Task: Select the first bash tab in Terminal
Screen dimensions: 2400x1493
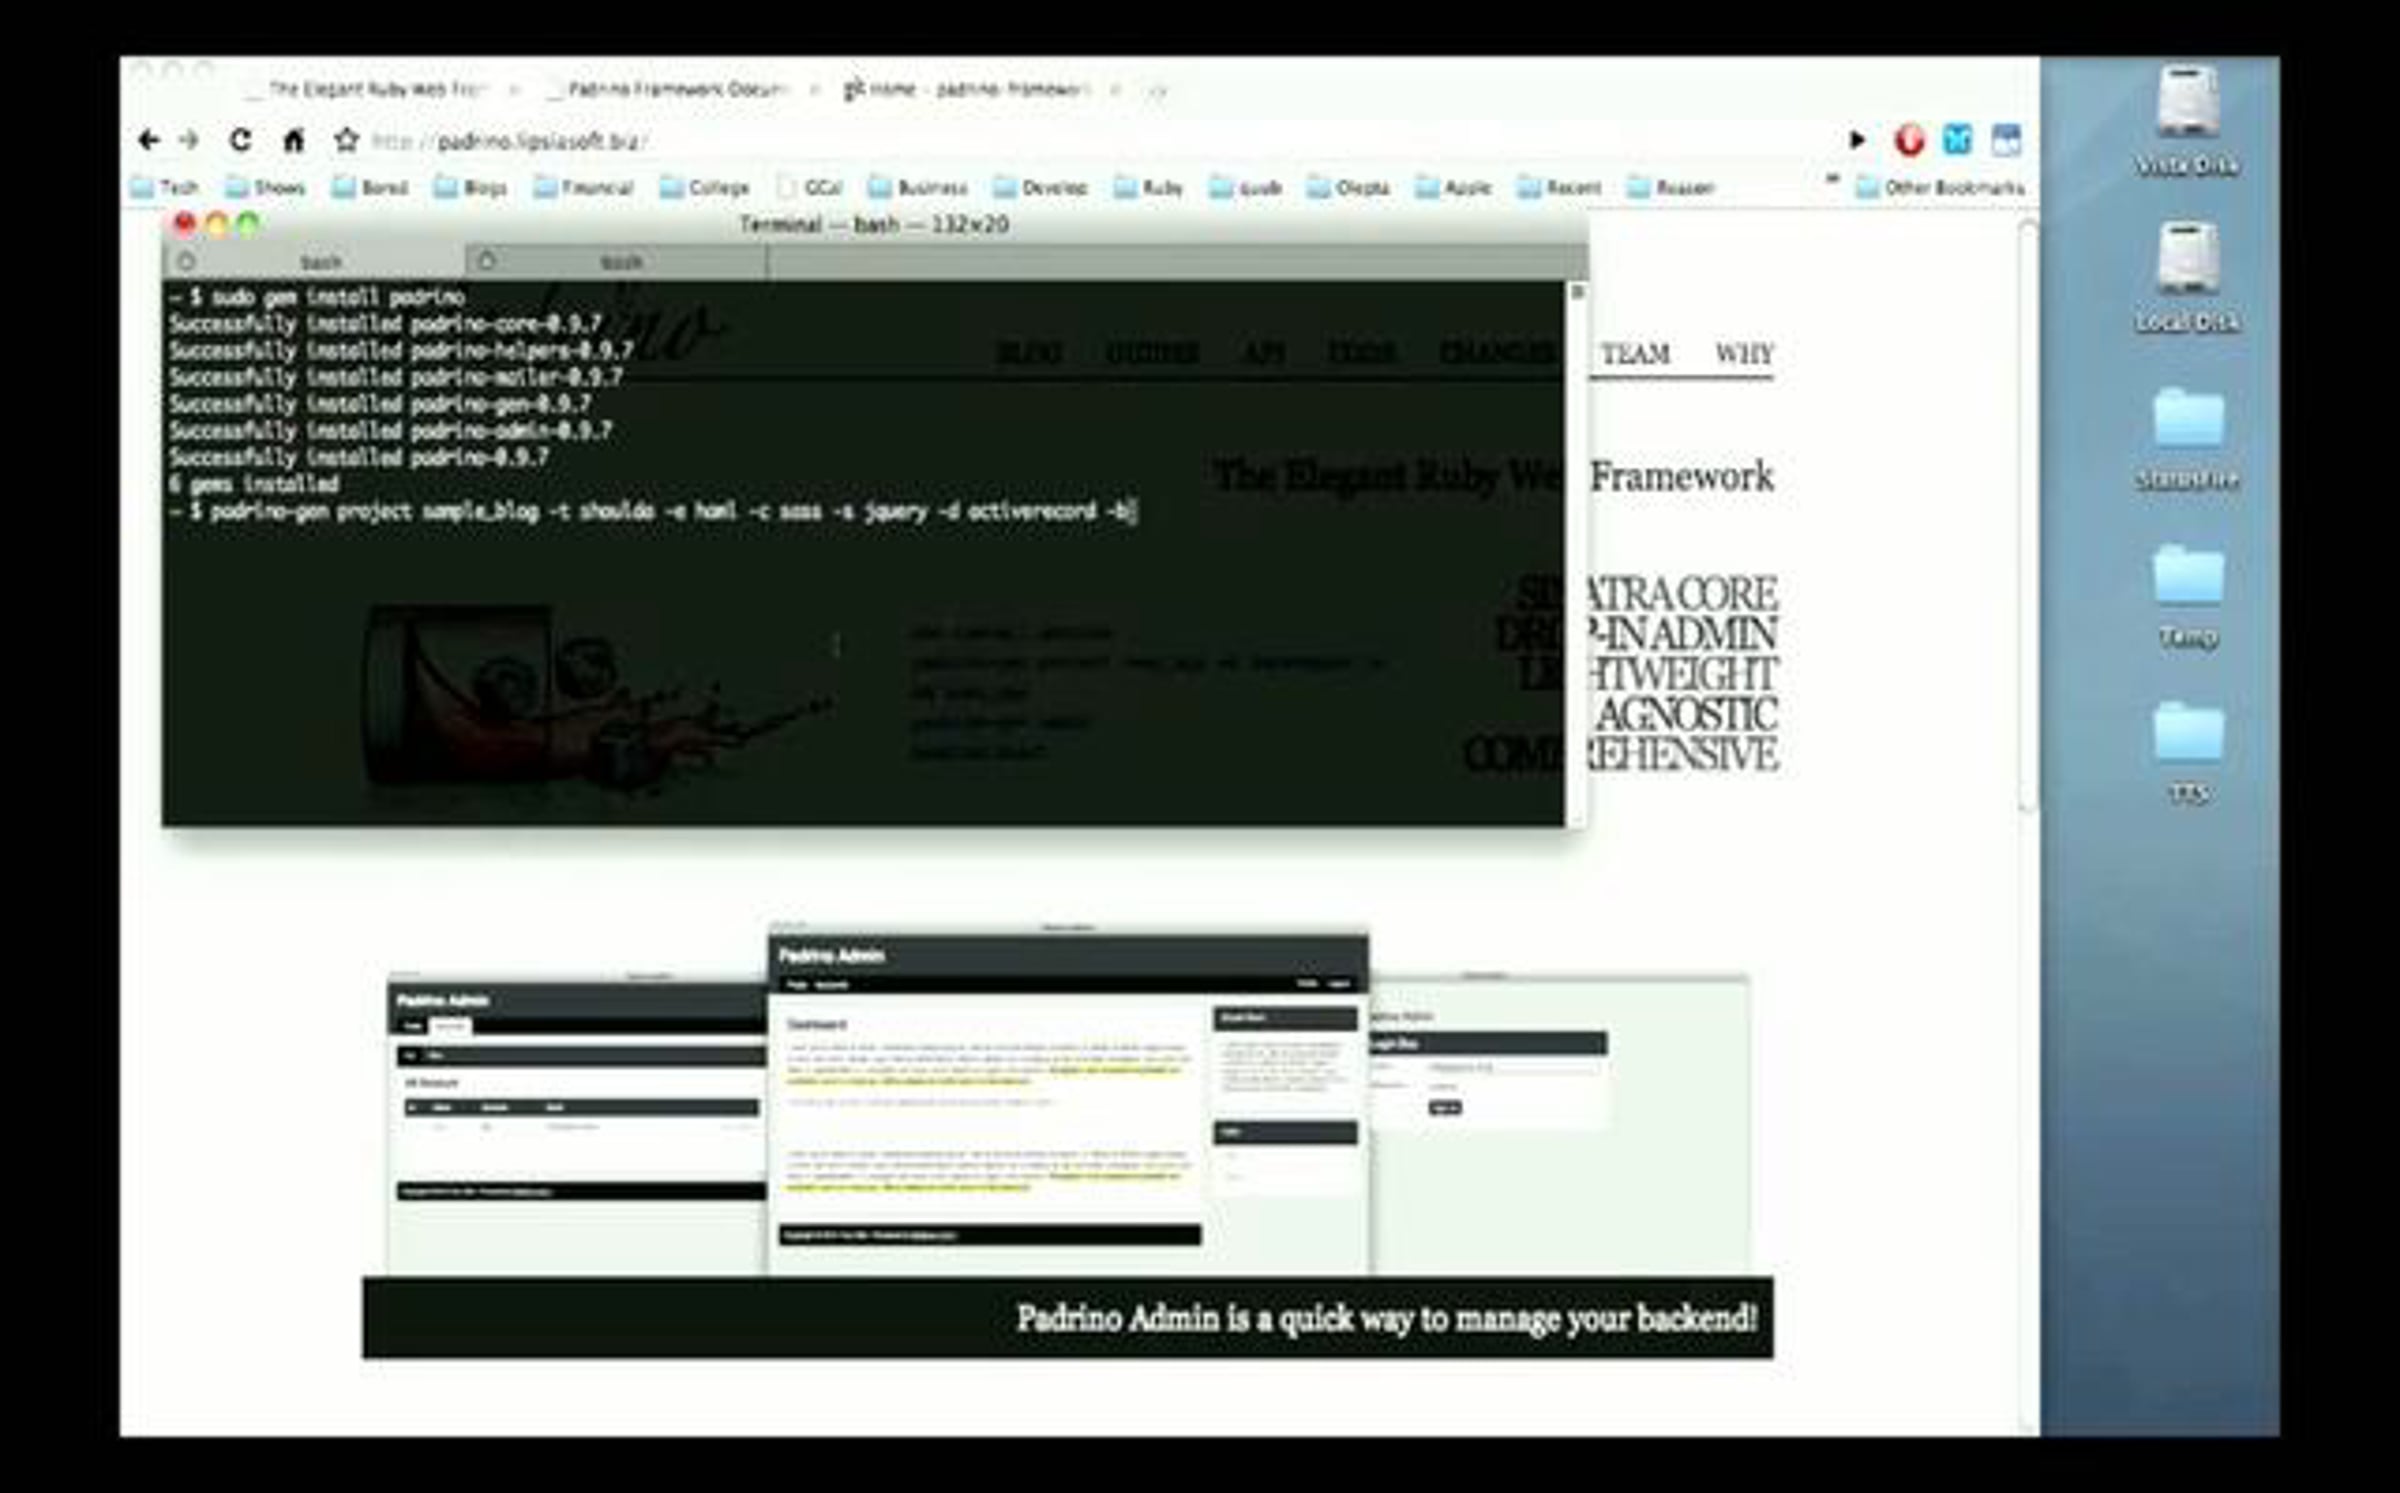Action: click(x=315, y=262)
